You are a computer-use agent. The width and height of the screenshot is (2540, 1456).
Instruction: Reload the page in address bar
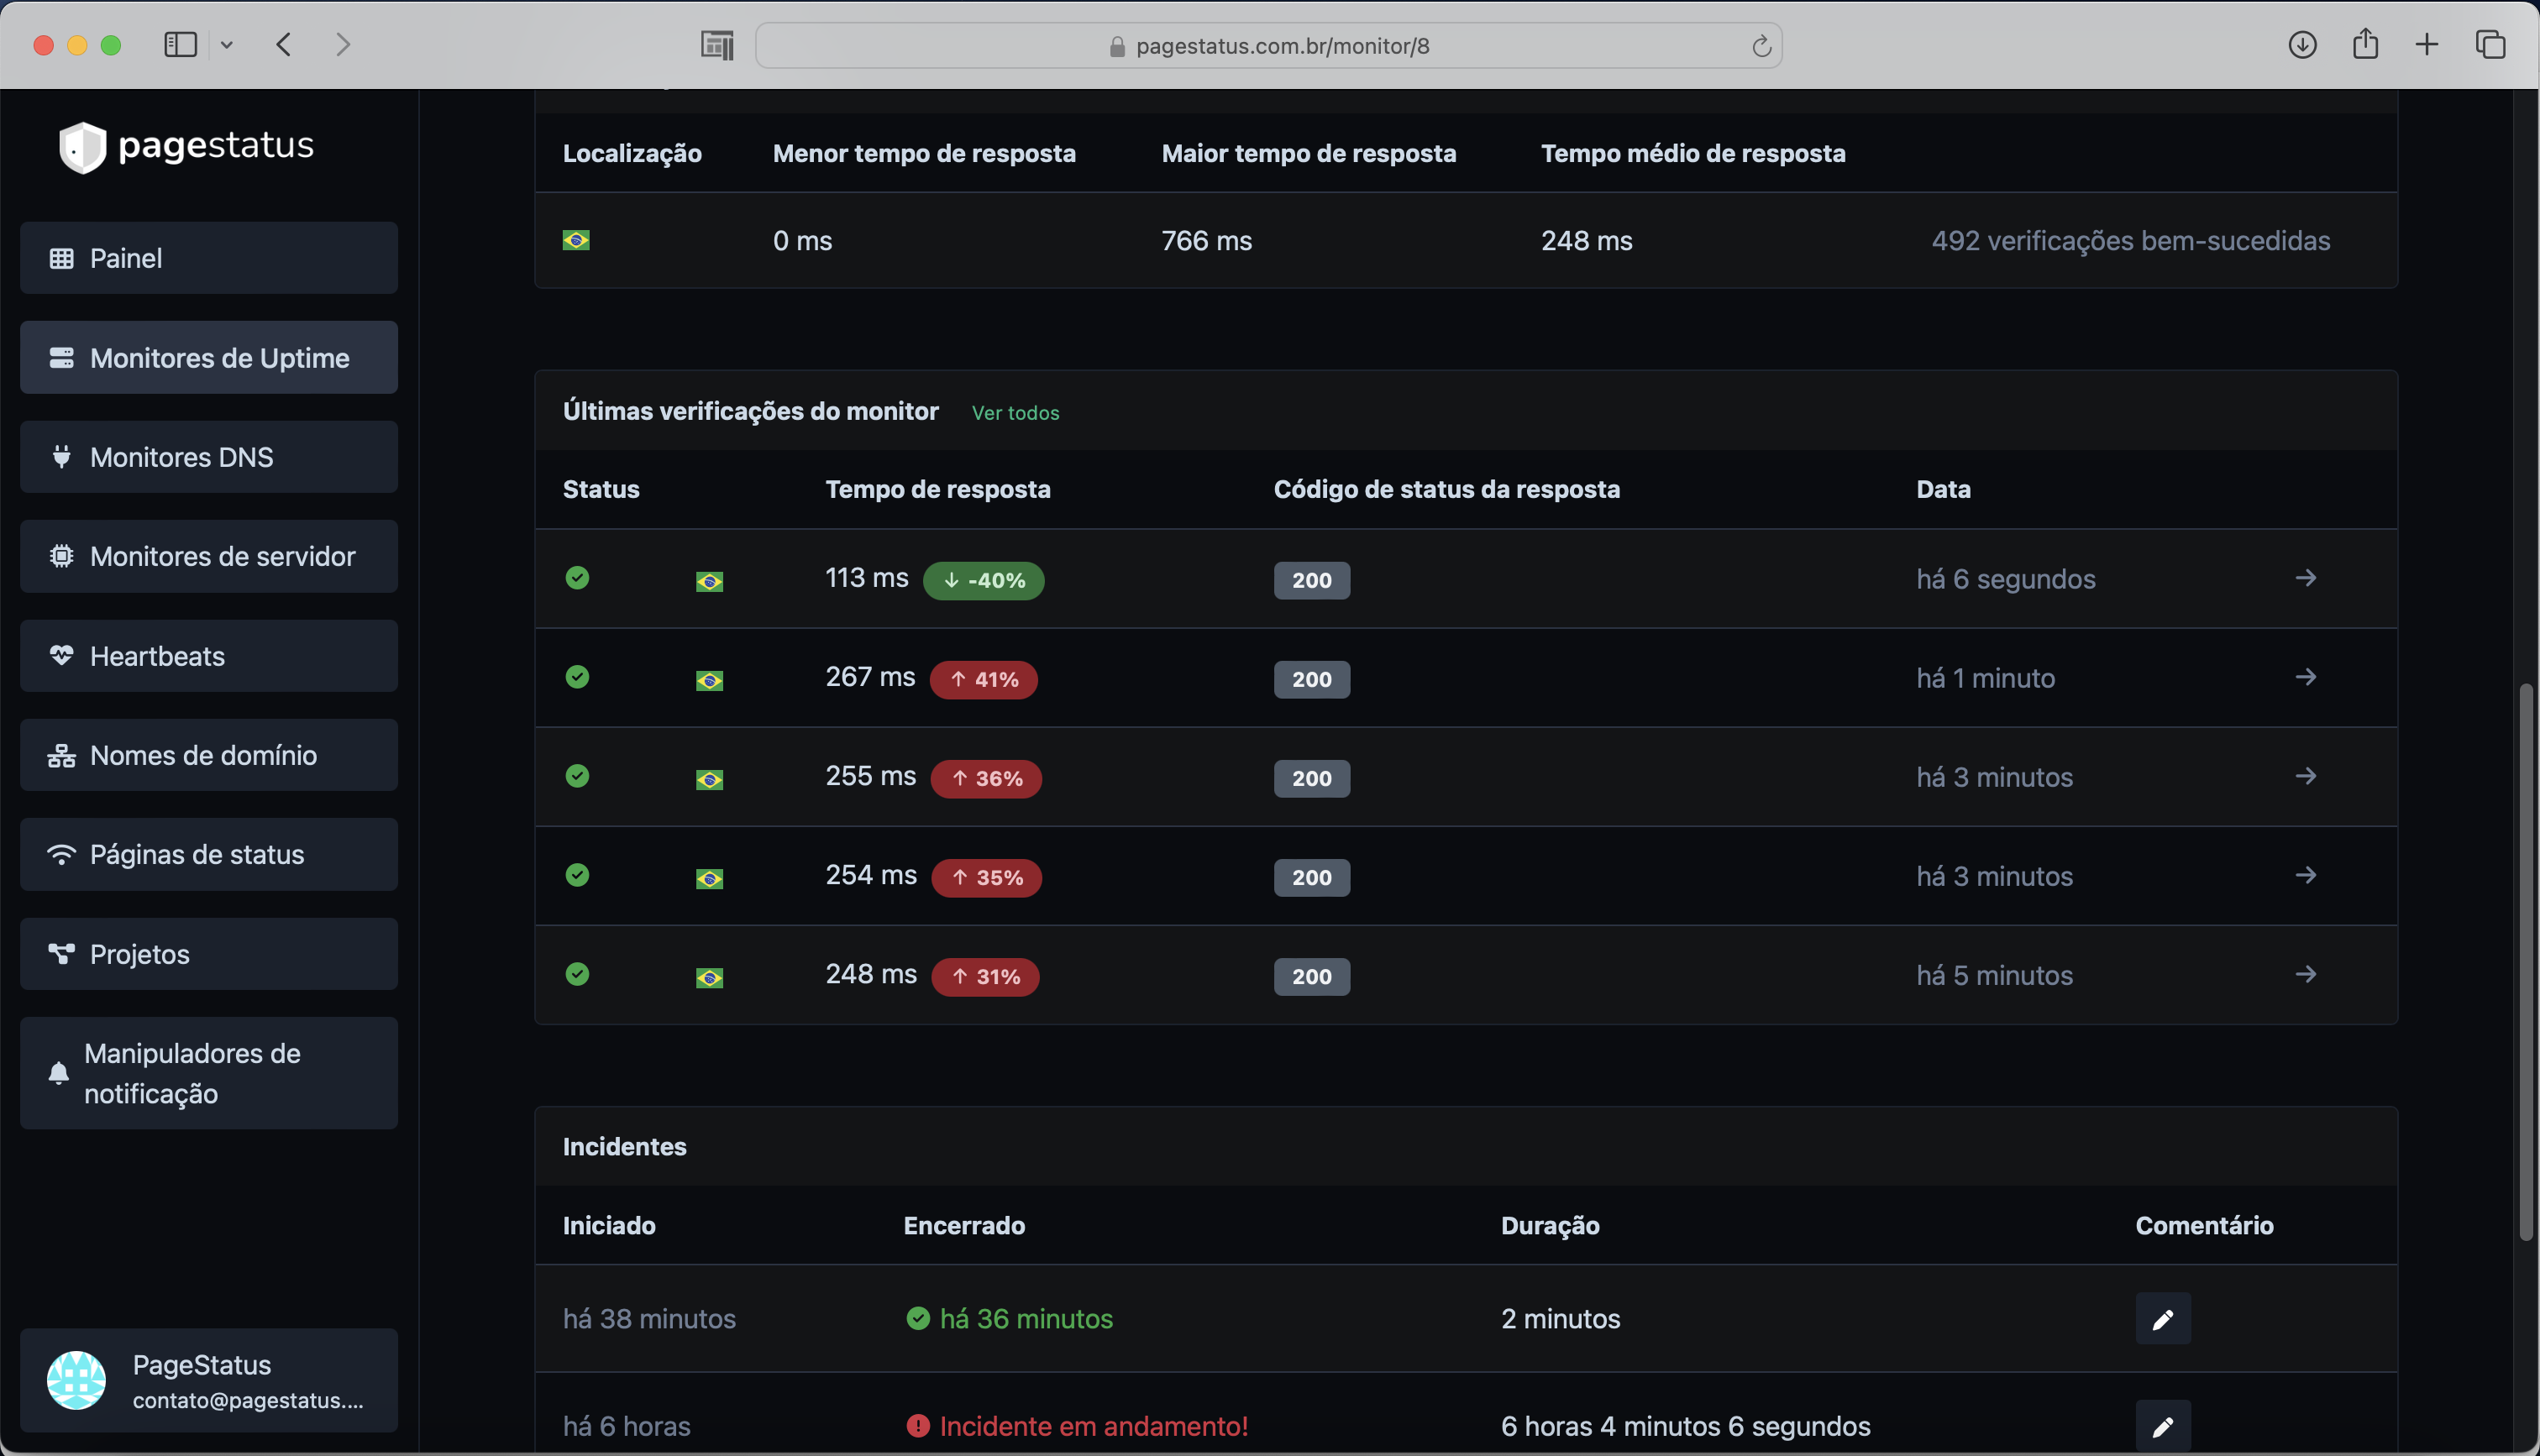click(x=1761, y=46)
